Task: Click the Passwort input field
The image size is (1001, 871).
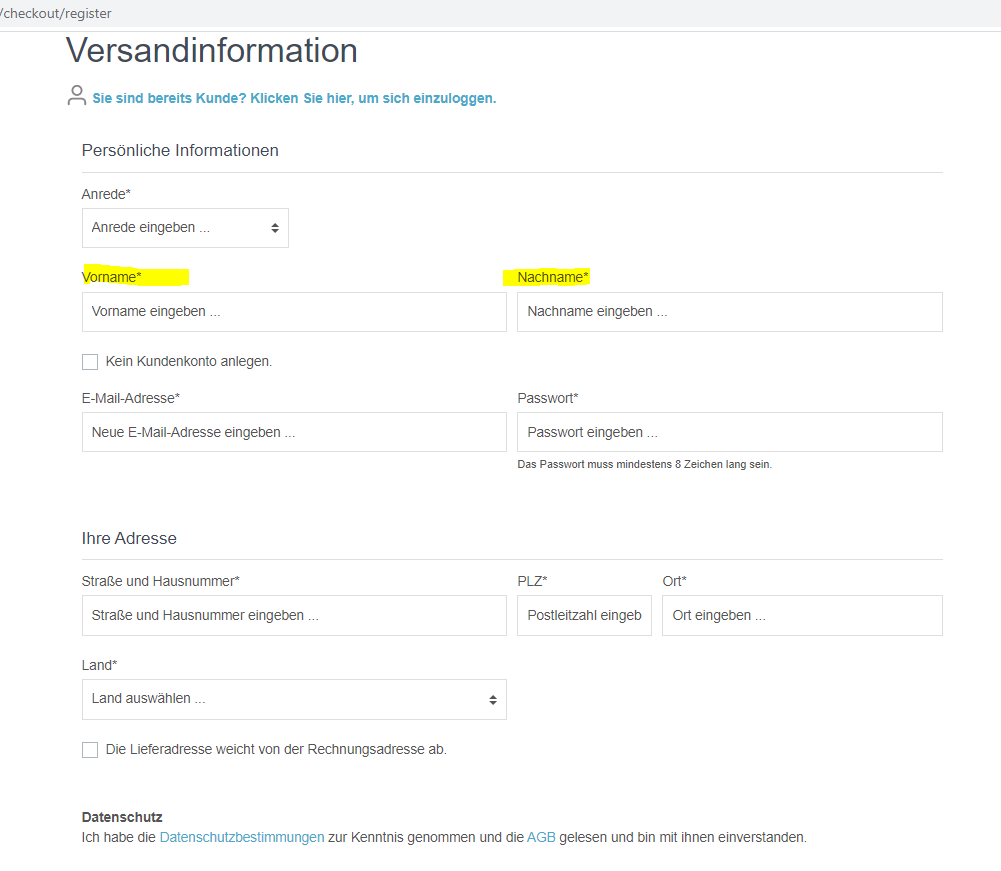Action: 729,432
